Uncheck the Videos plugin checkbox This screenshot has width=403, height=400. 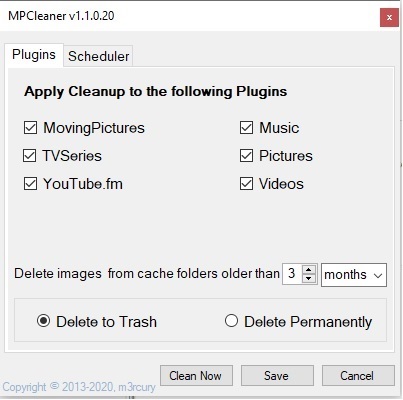tap(246, 184)
